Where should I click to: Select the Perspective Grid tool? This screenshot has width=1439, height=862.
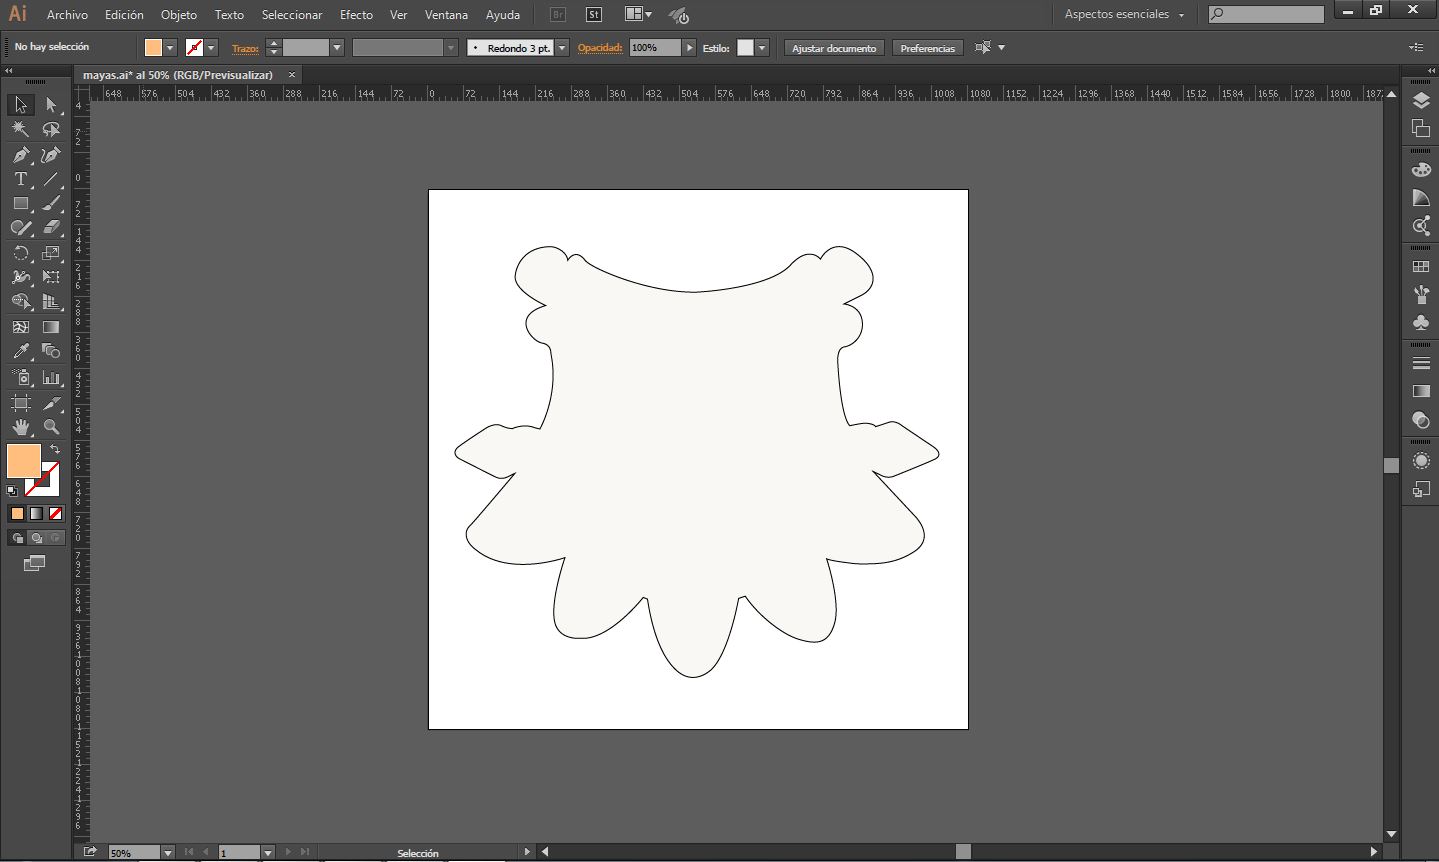coord(51,302)
